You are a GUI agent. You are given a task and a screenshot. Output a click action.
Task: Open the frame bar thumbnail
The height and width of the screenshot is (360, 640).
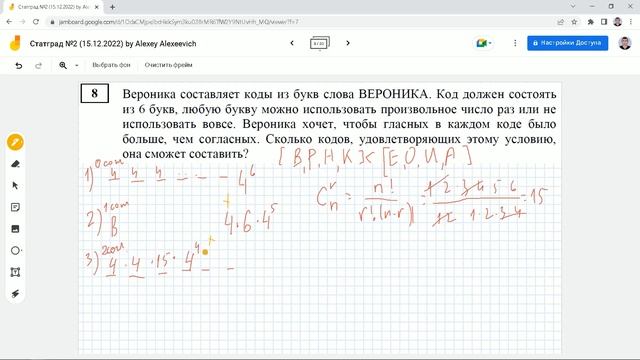(x=320, y=43)
